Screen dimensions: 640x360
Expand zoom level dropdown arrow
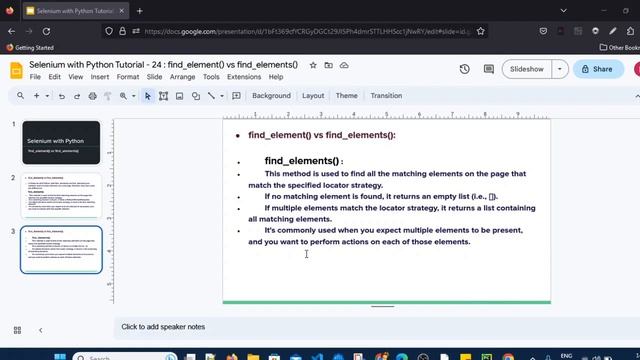click(x=133, y=96)
